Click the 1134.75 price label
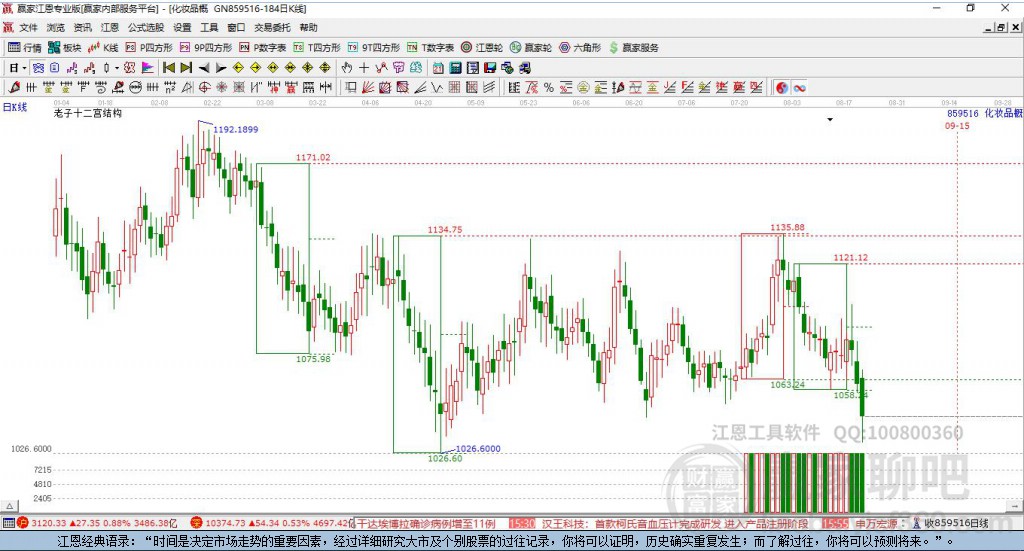The height and width of the screenshot is (551, 1024). coord(445,229)
